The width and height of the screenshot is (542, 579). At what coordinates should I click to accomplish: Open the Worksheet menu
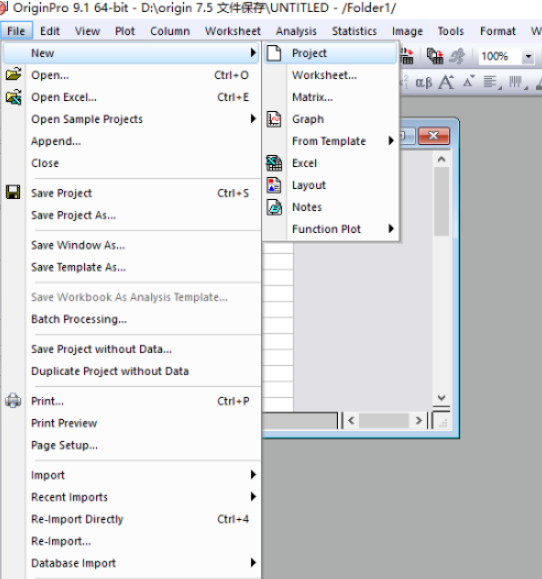pos(233,31)
